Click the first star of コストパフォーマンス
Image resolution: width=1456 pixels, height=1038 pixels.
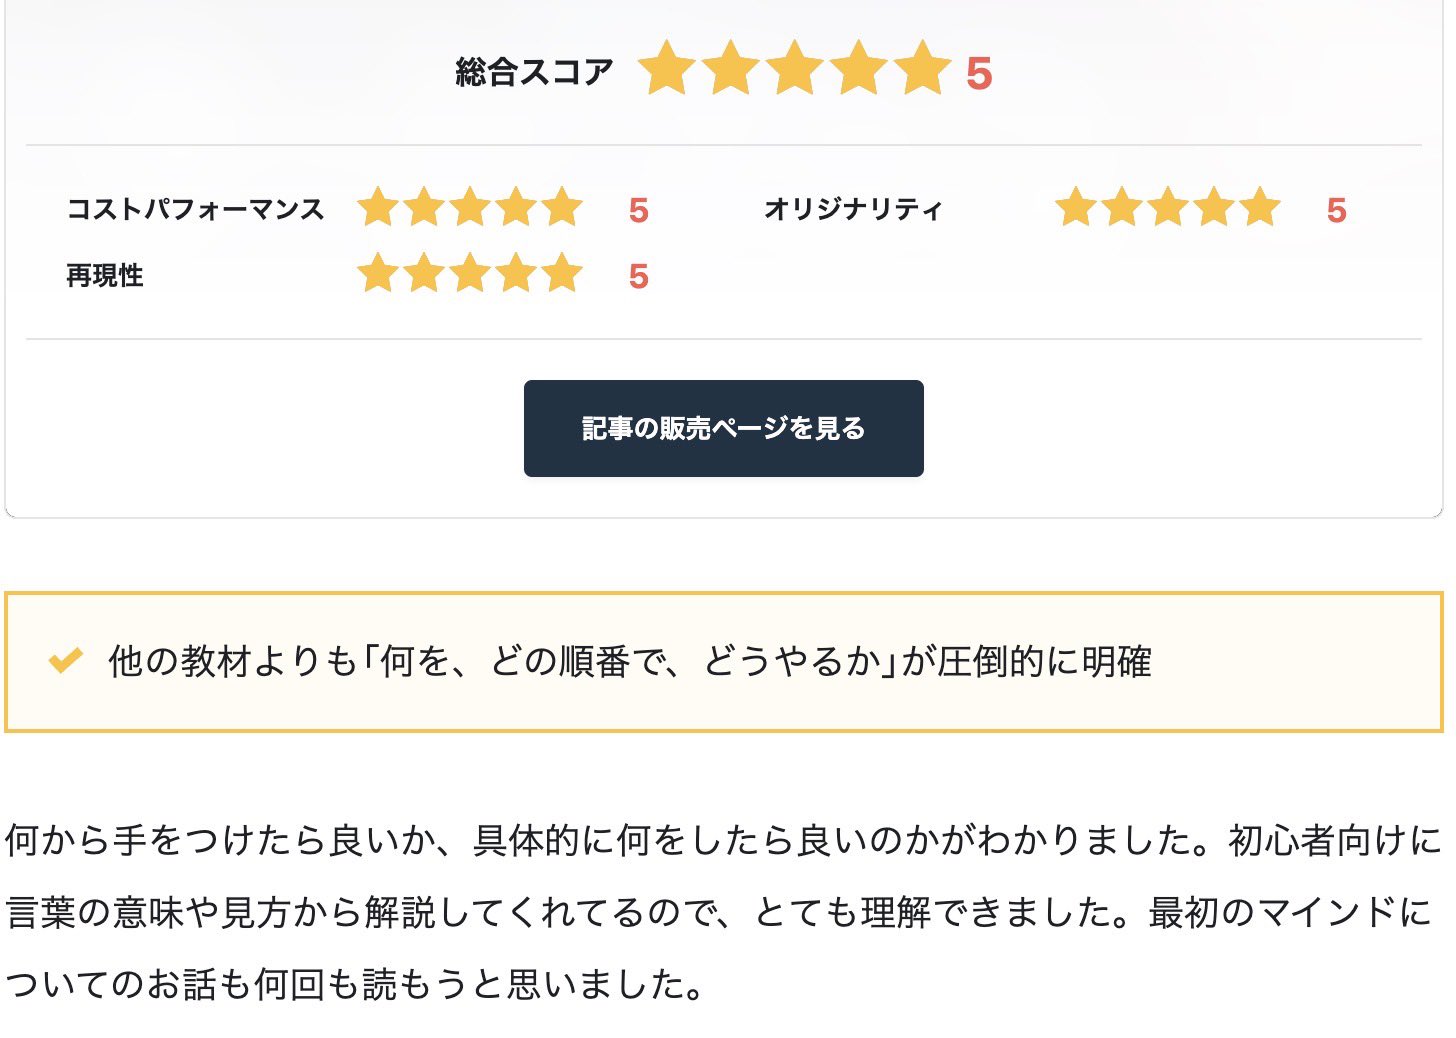click(378, 208)
